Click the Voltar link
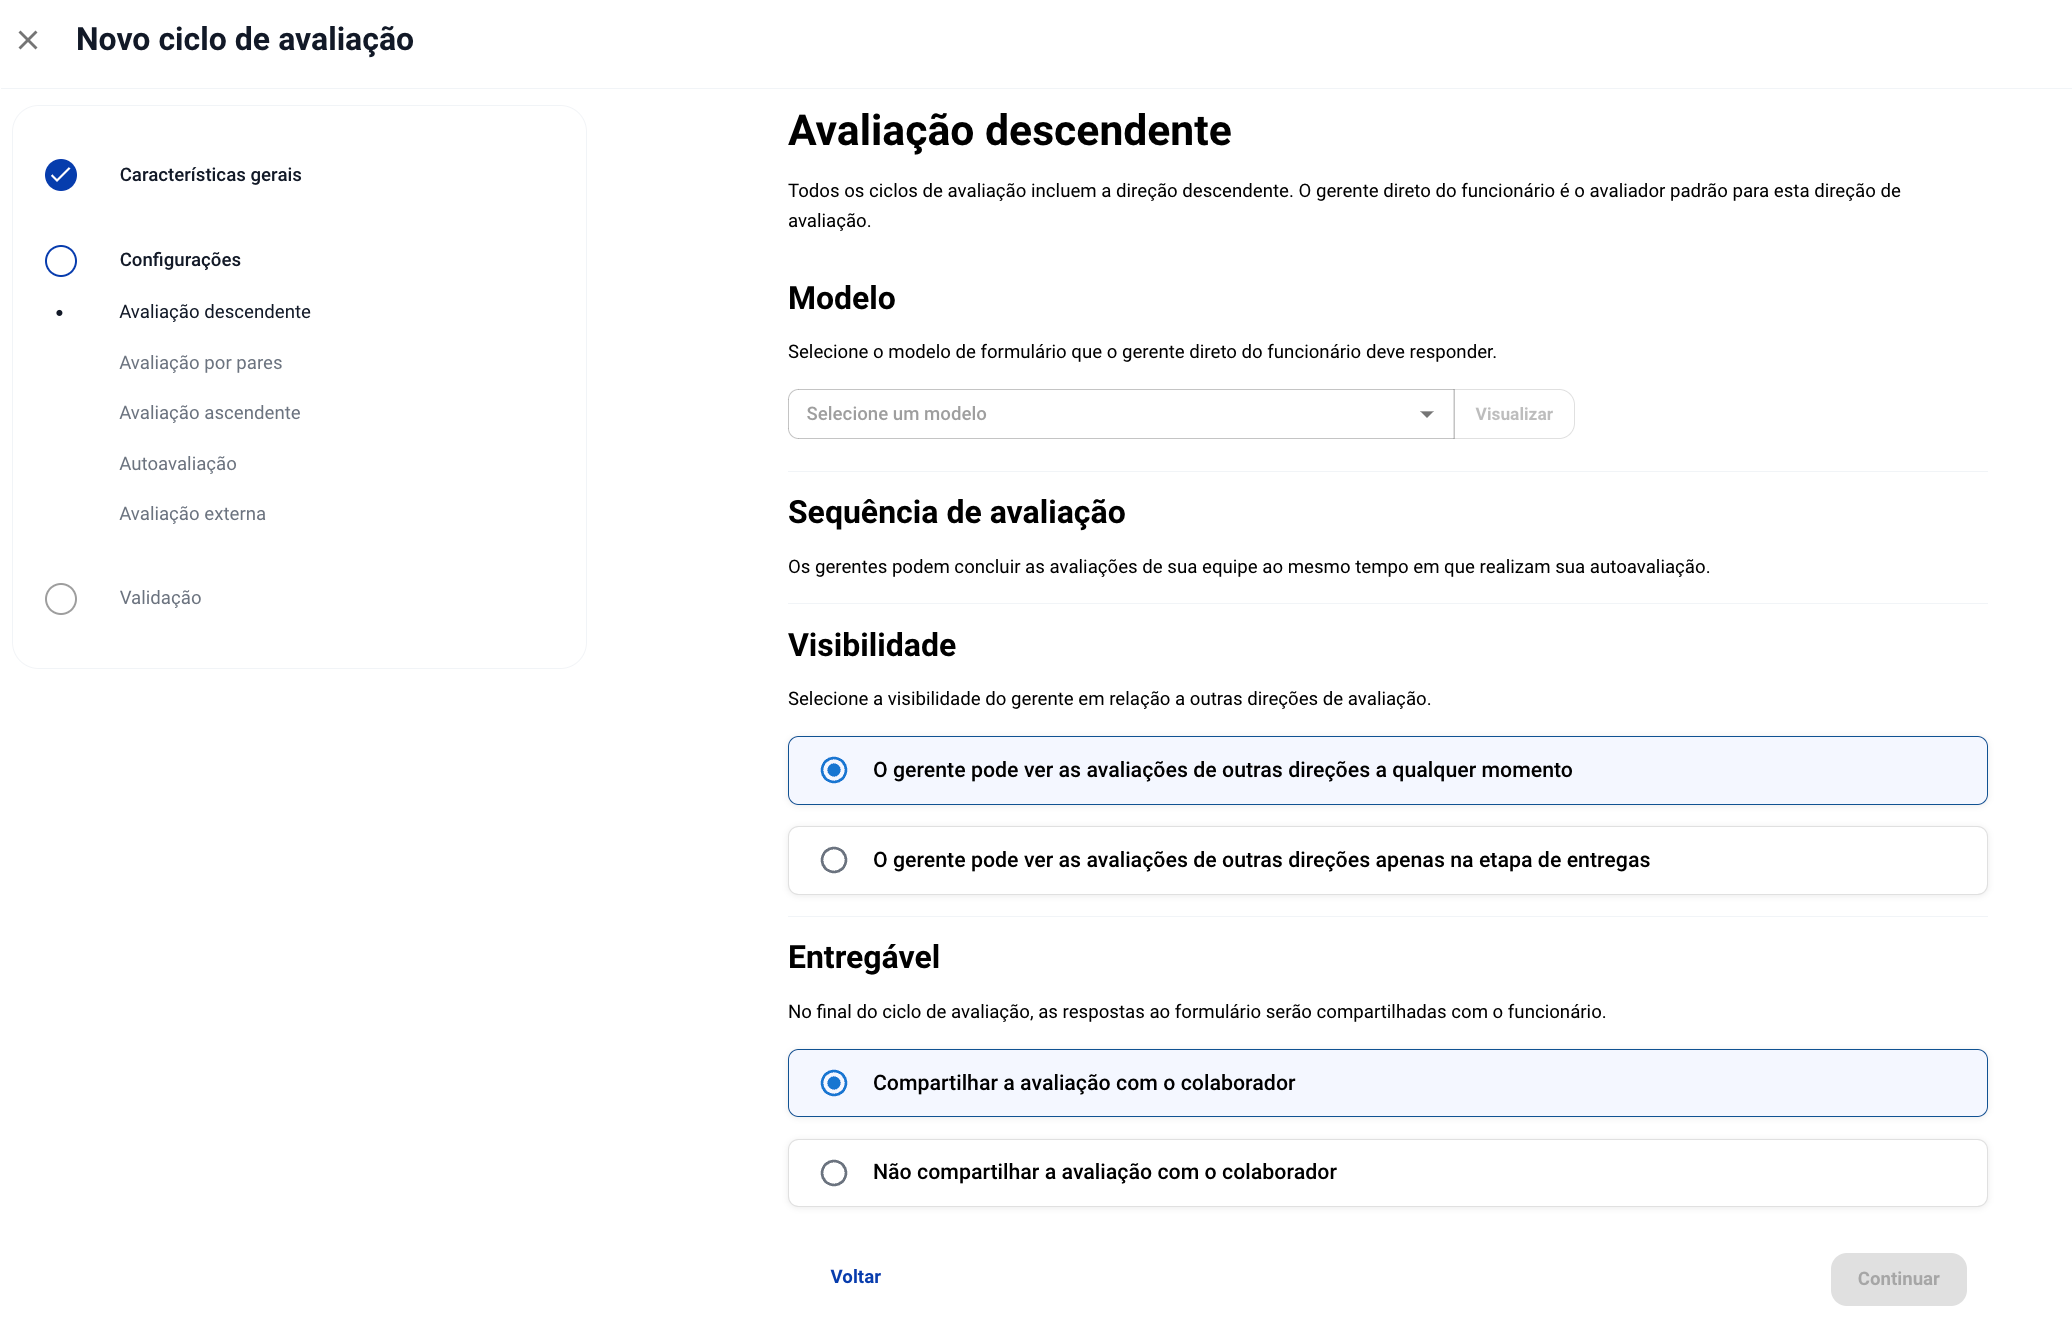Viewport: 2072px width, 1326px height. (x=855, y=1277)
